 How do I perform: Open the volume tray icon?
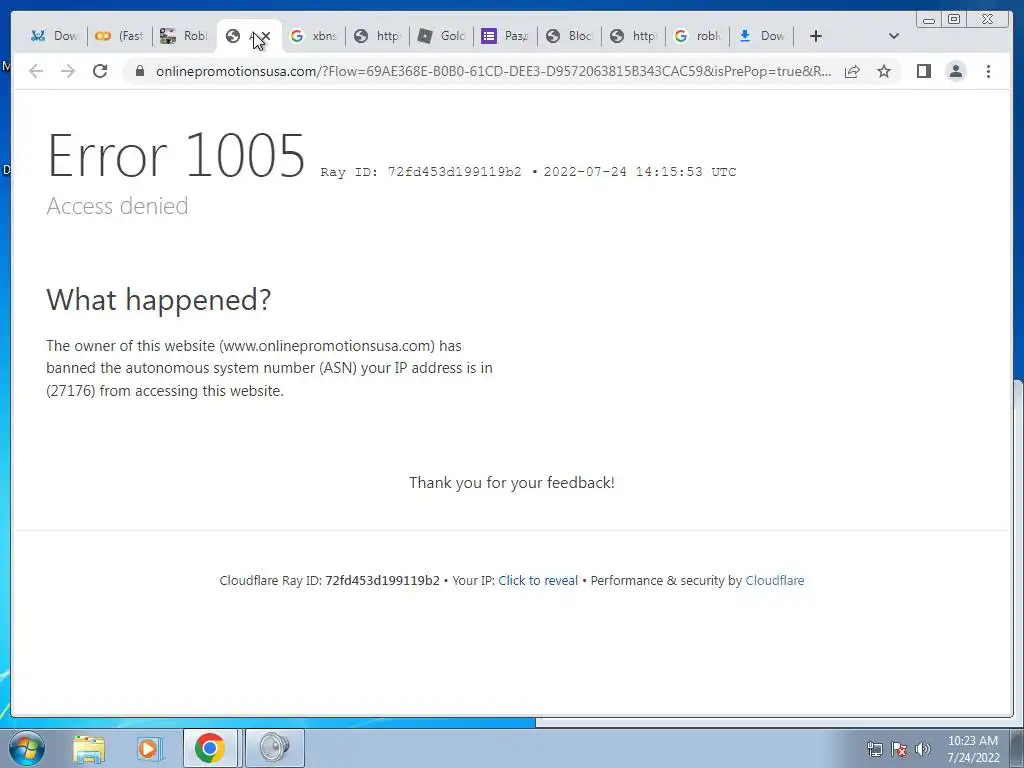point(922,748)
